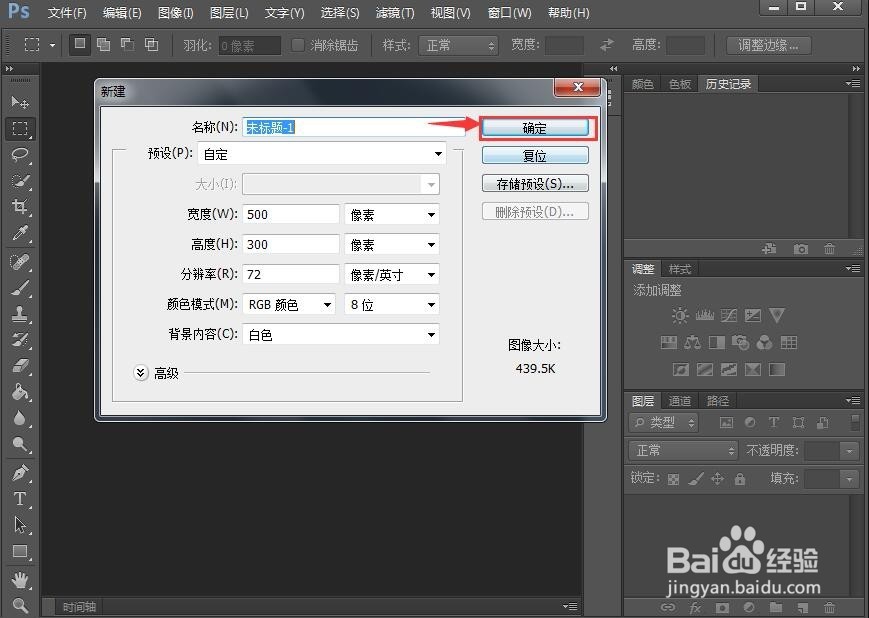Select the Path Selection tool

tap(20, 525)
